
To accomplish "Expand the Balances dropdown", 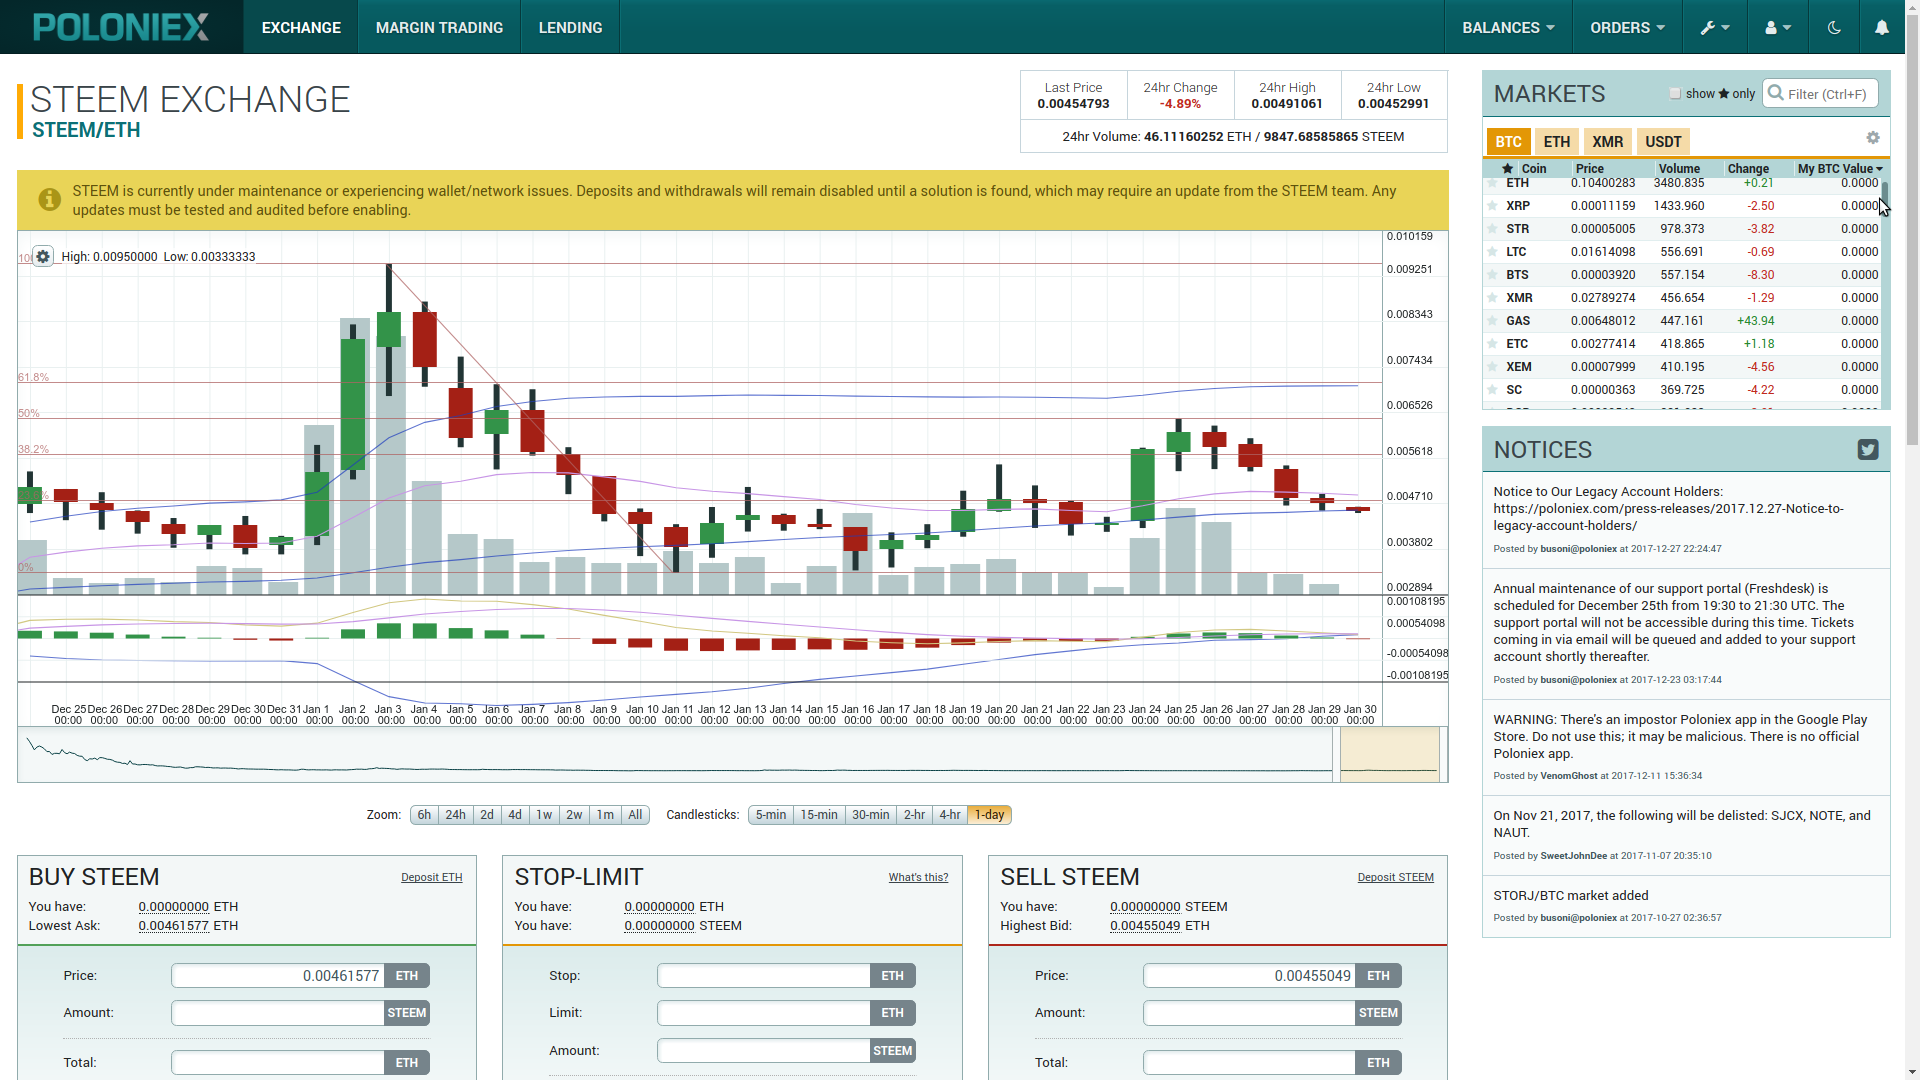I will 1508,27.
